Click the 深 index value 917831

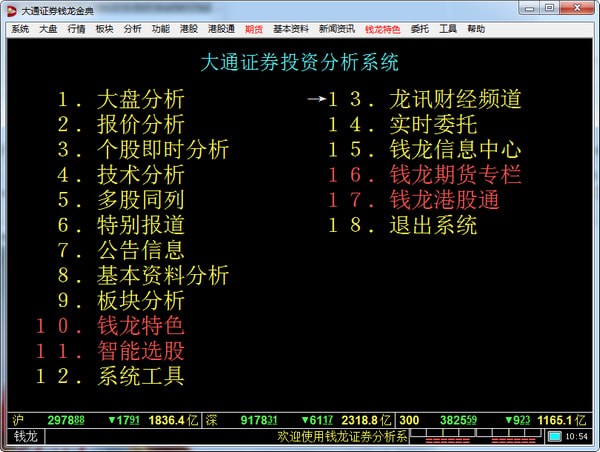[259, 421]
